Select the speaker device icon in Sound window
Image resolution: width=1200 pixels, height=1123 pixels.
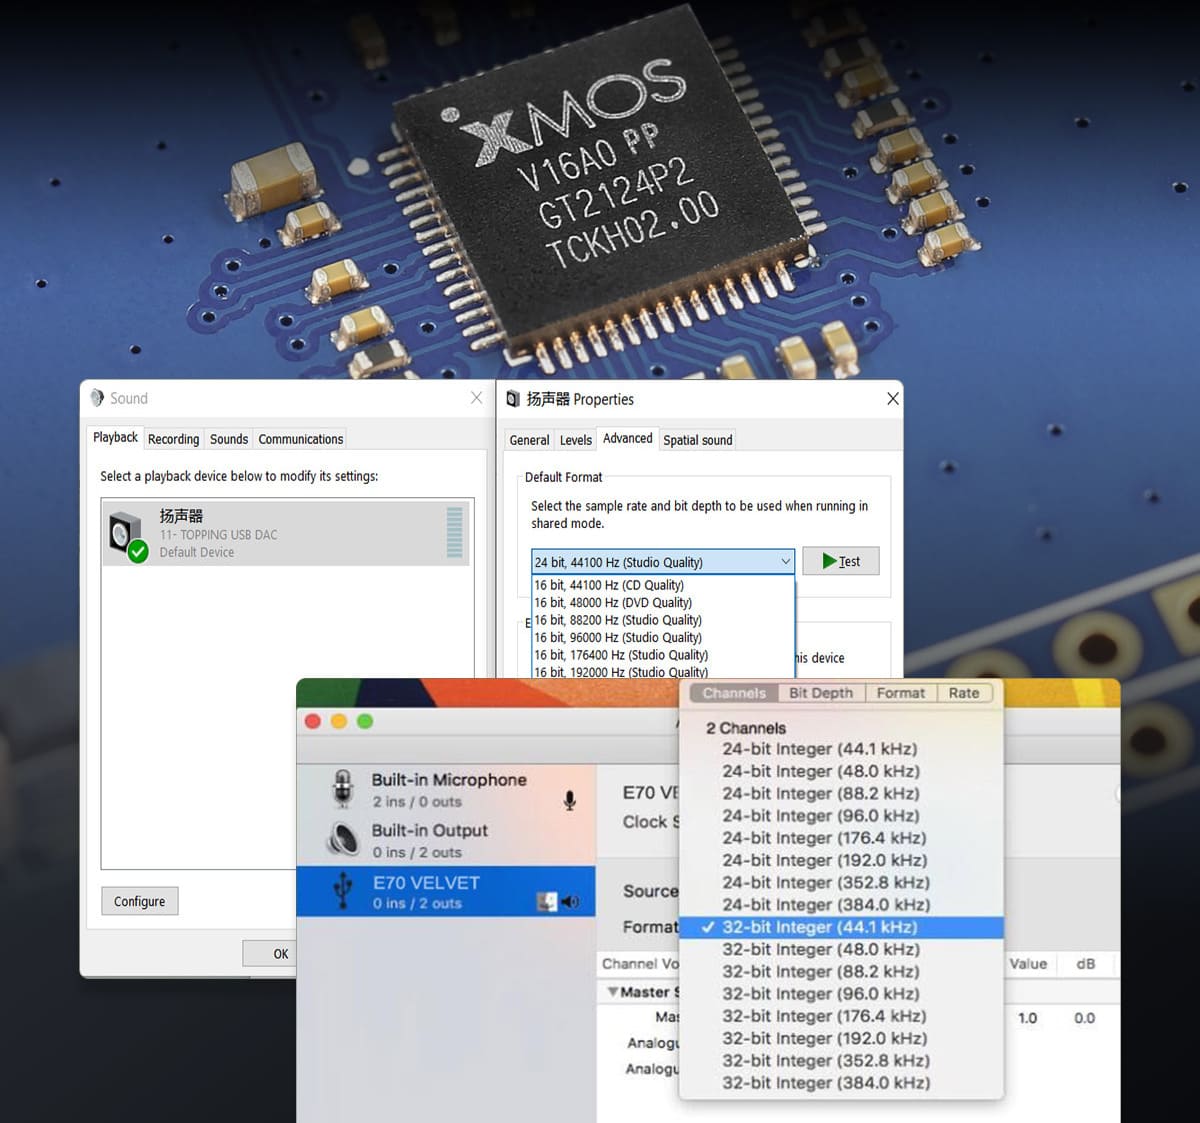tap(128, 537)
